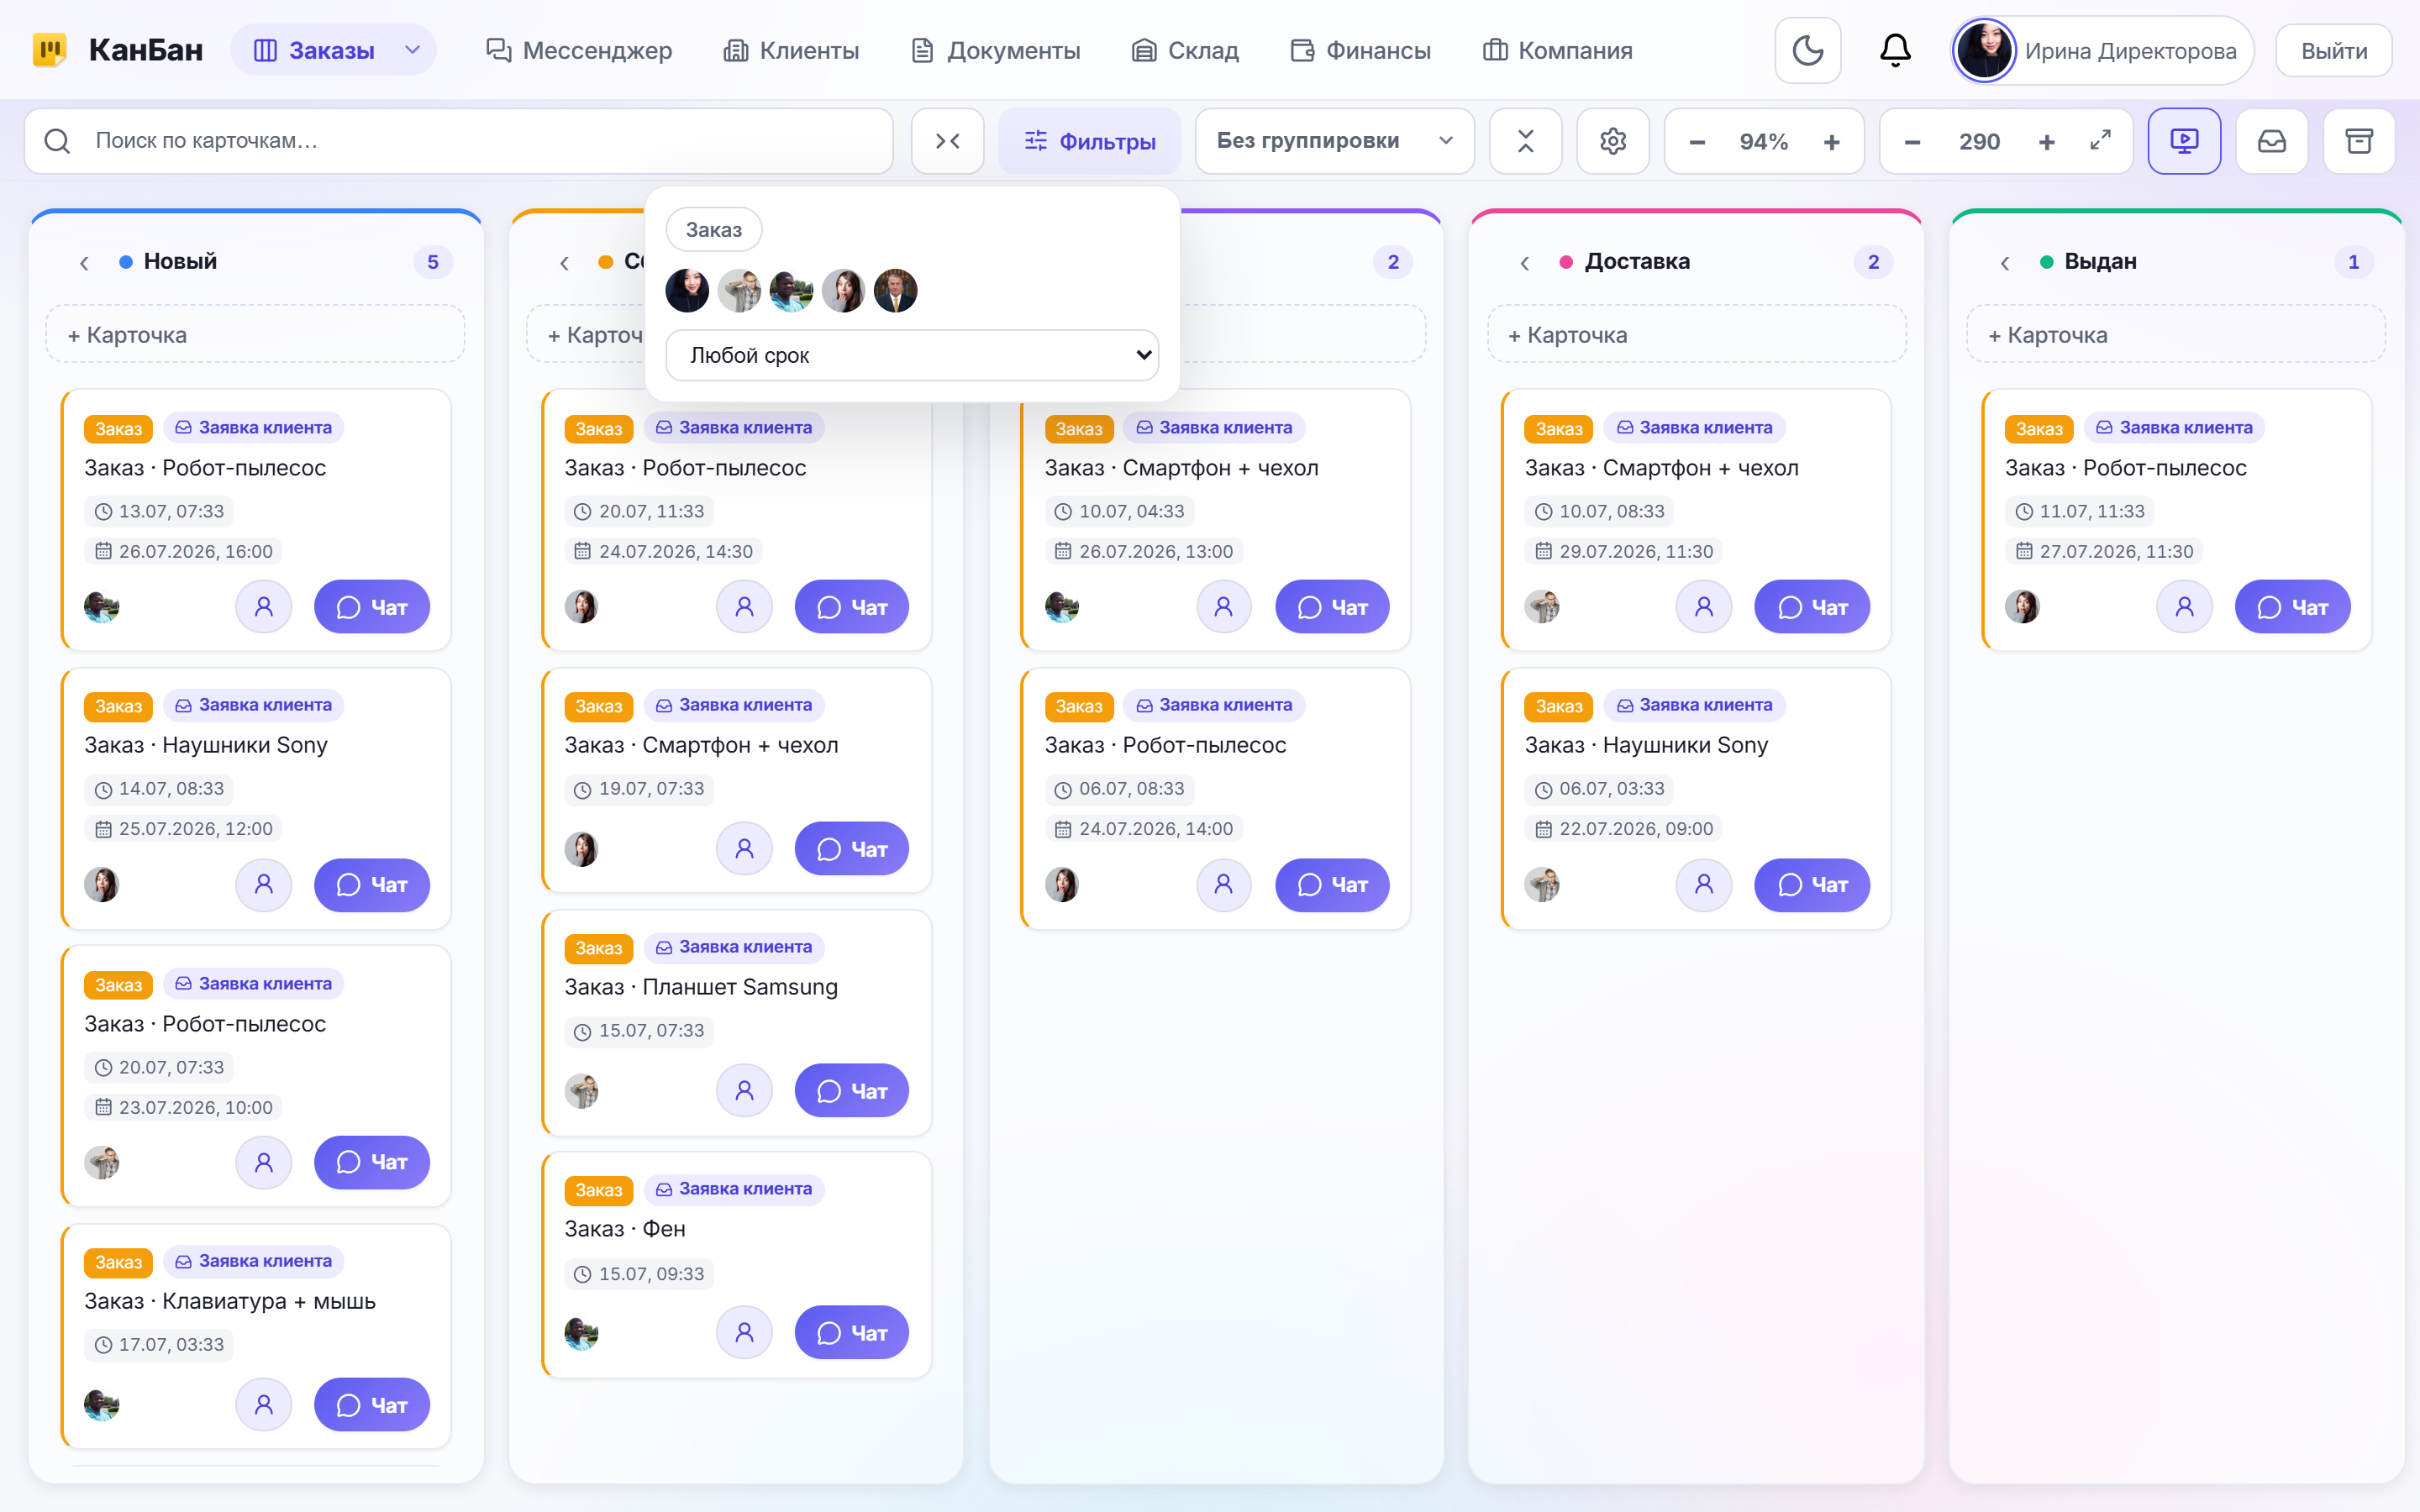Open chat on Доставка Наушники Sony card
2420x1512 pixels.
[1812, 885]
